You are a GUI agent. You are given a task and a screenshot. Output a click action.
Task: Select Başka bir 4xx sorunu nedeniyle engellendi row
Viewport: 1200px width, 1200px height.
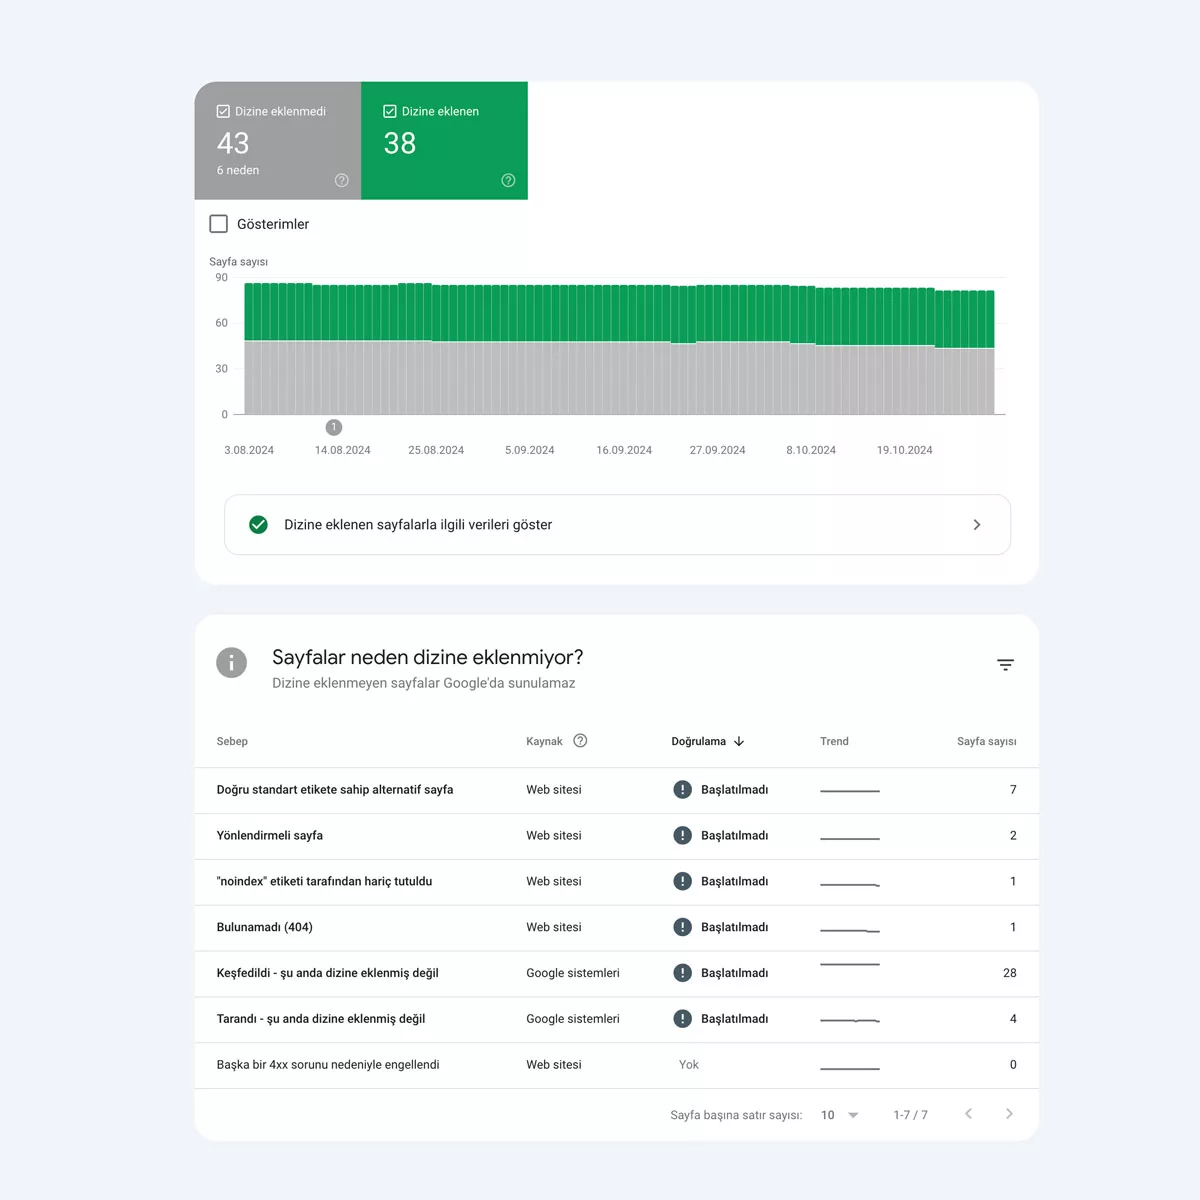click(x=617, y=1065)
